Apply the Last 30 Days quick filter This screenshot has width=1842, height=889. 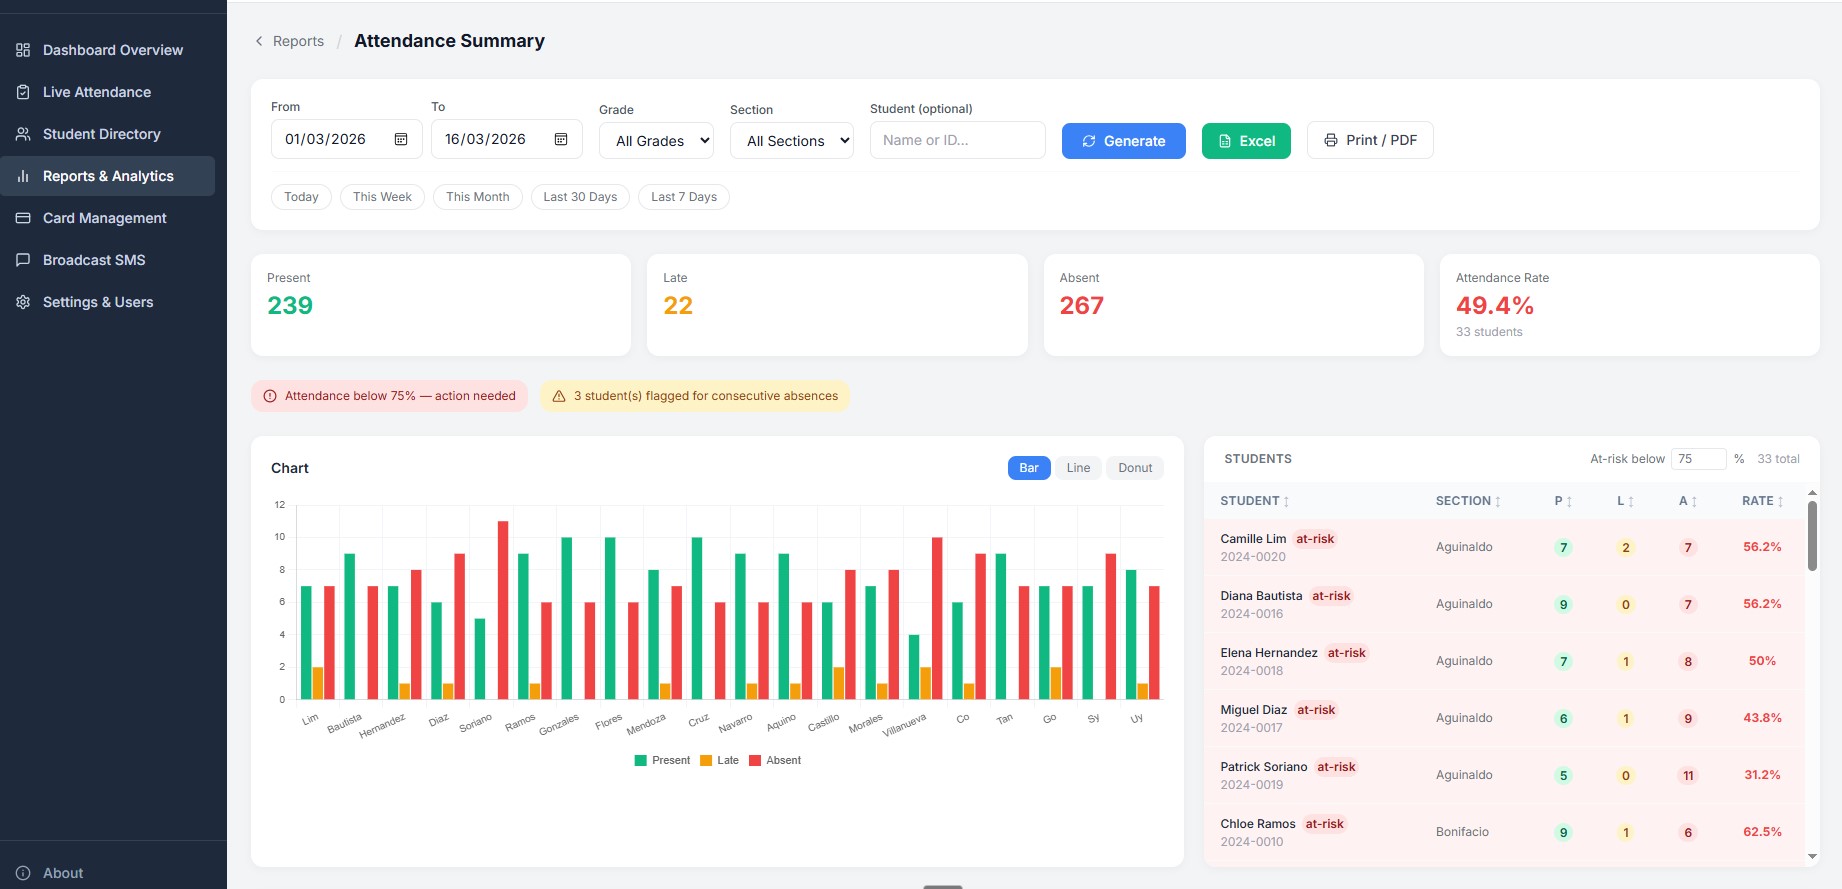coord(580,197)
